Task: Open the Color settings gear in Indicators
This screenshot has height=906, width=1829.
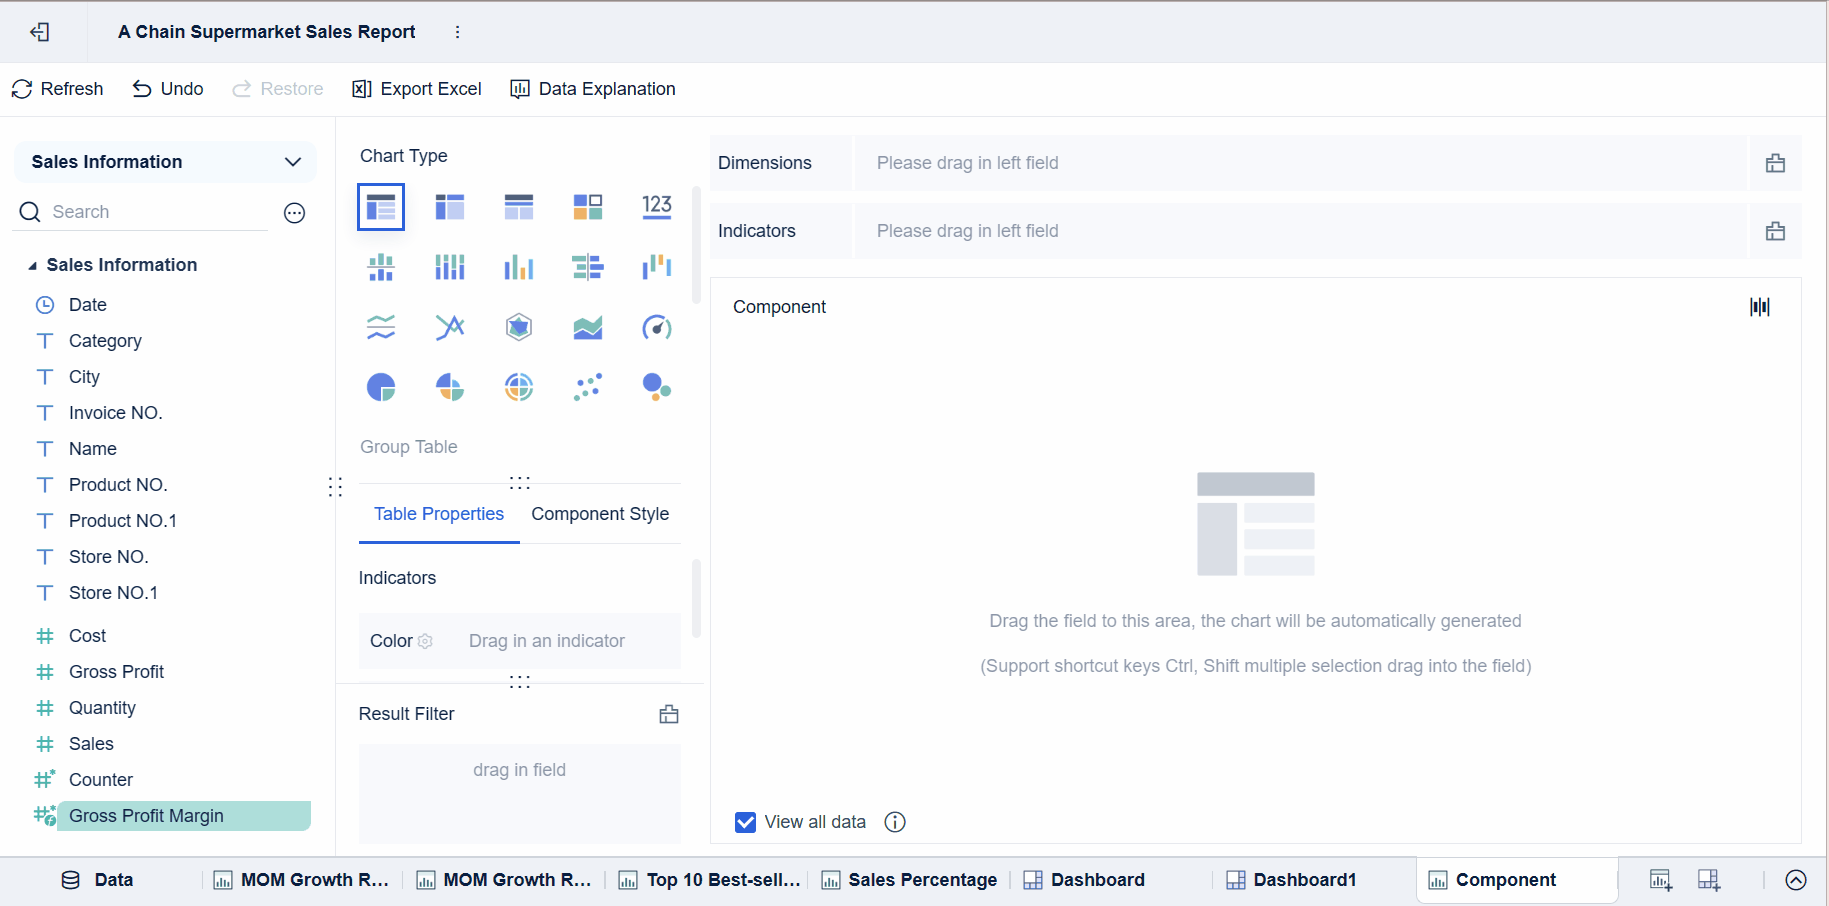Action: click(426, 641)
